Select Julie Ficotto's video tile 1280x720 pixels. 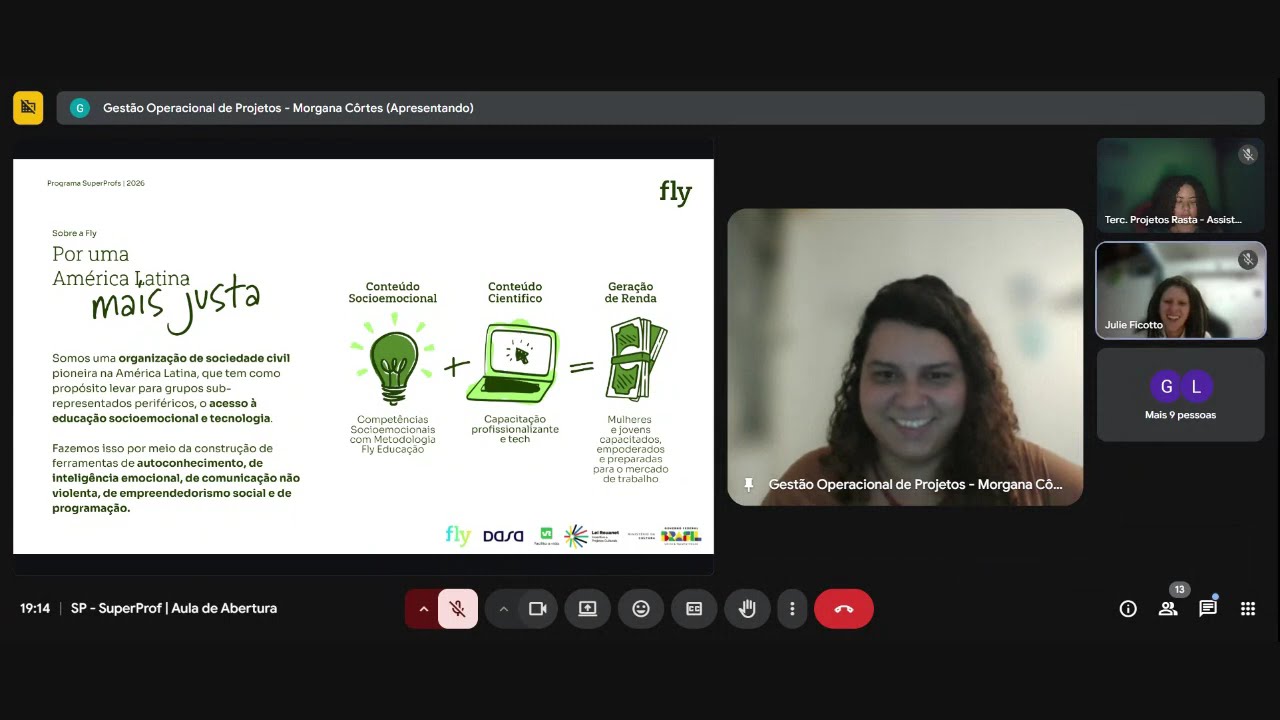tap(1181, 290)
